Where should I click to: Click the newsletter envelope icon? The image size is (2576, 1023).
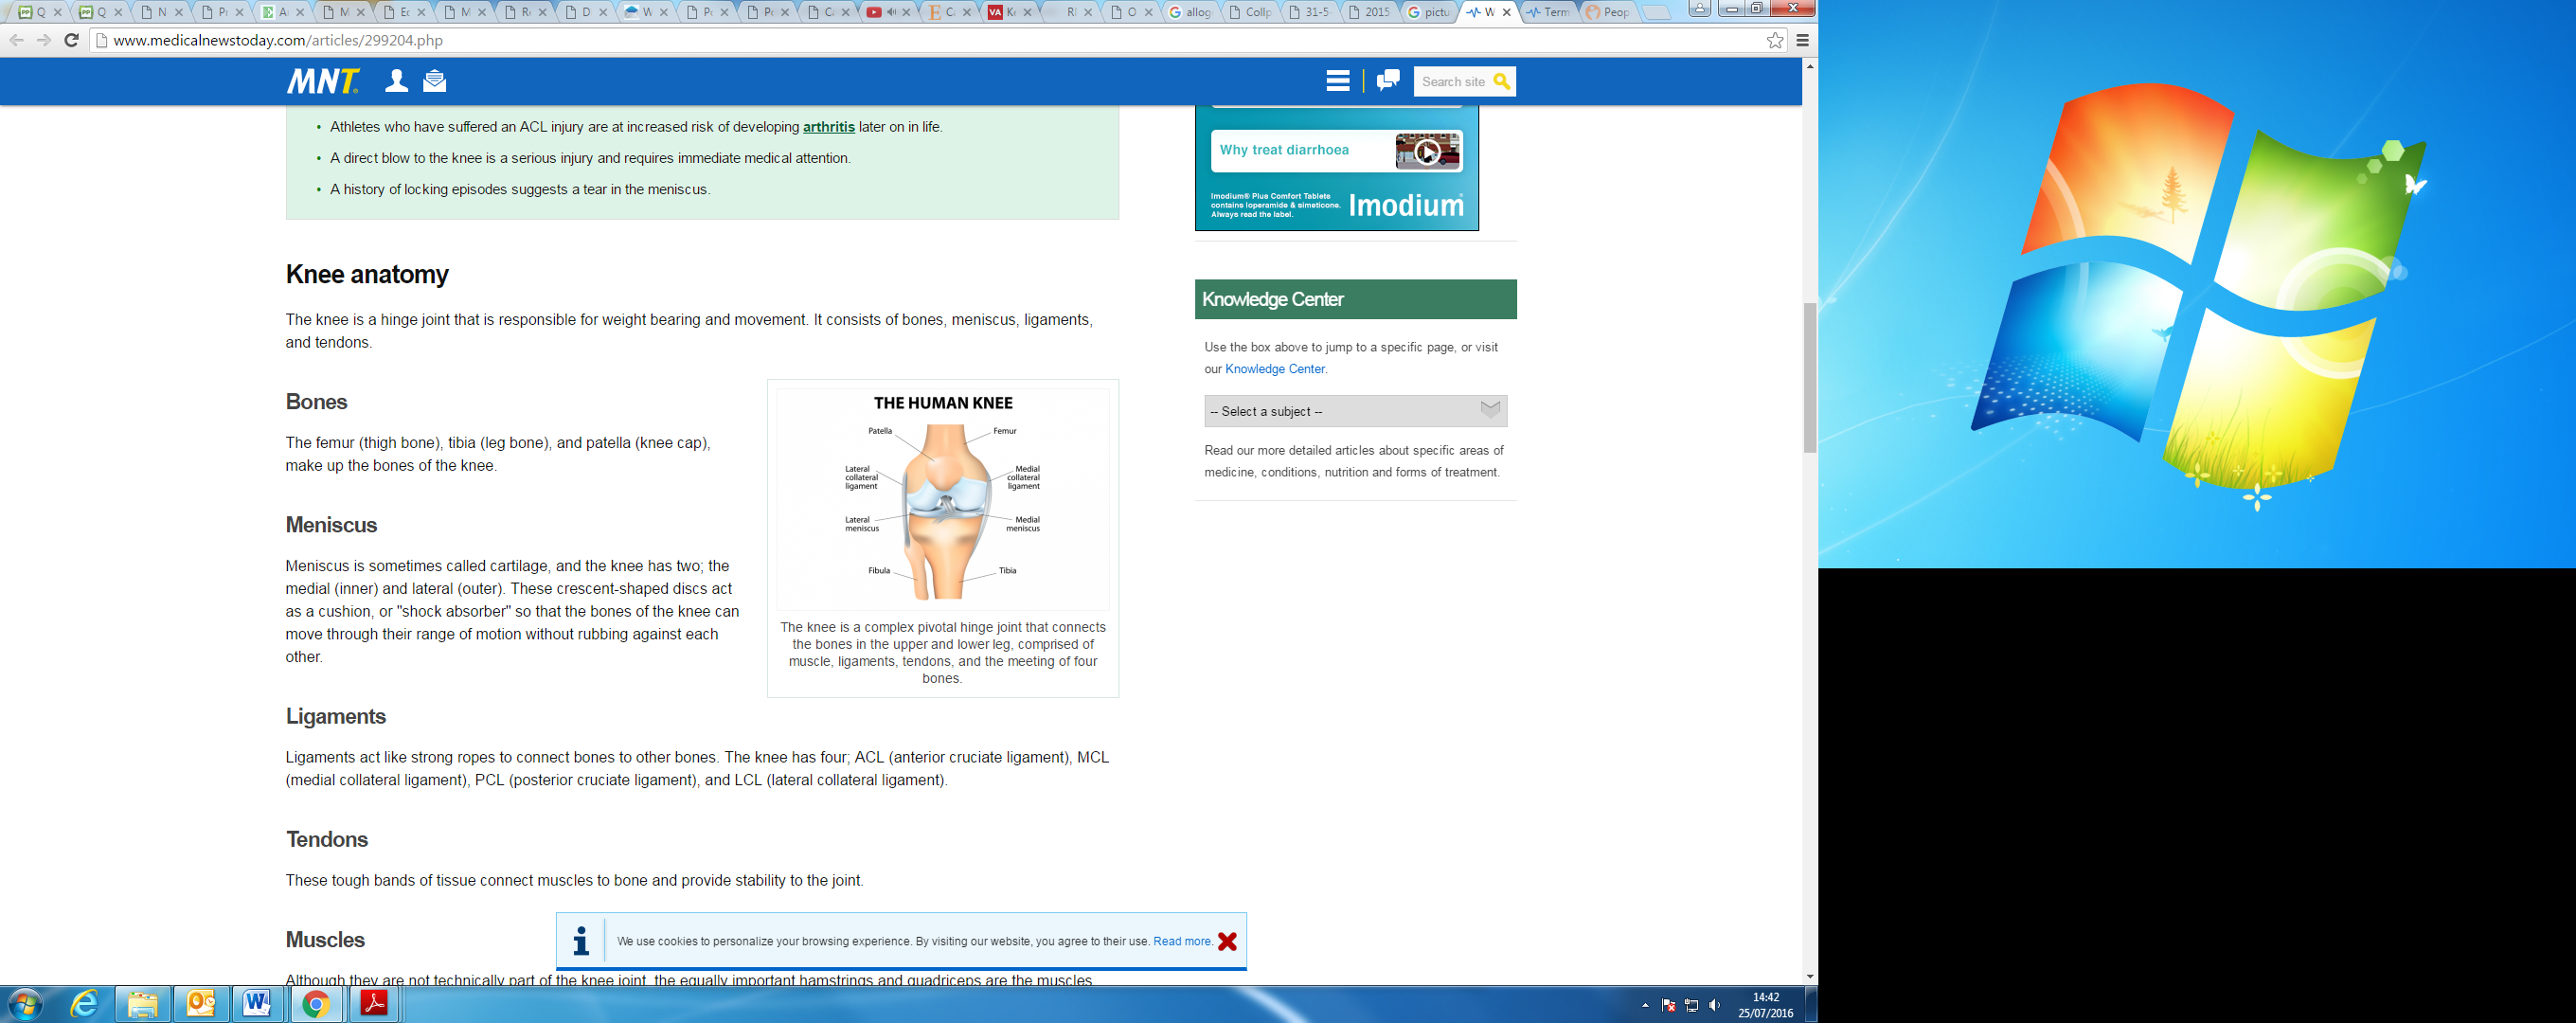[434, 81]
